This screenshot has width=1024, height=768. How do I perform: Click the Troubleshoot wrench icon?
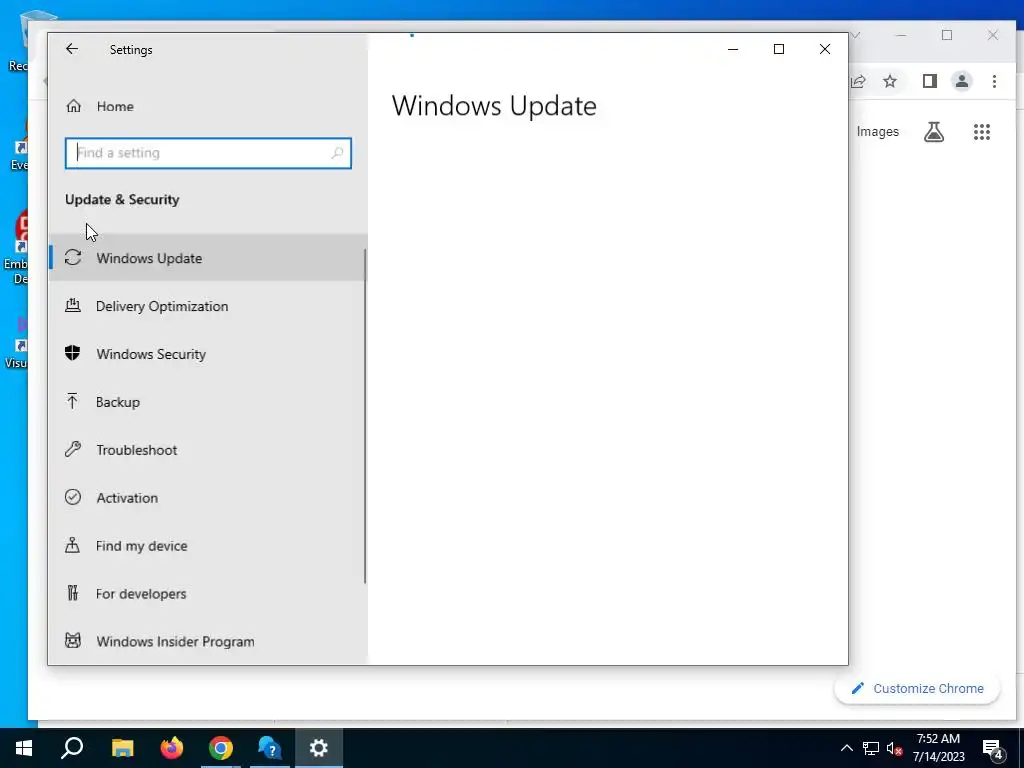[72, 449]
